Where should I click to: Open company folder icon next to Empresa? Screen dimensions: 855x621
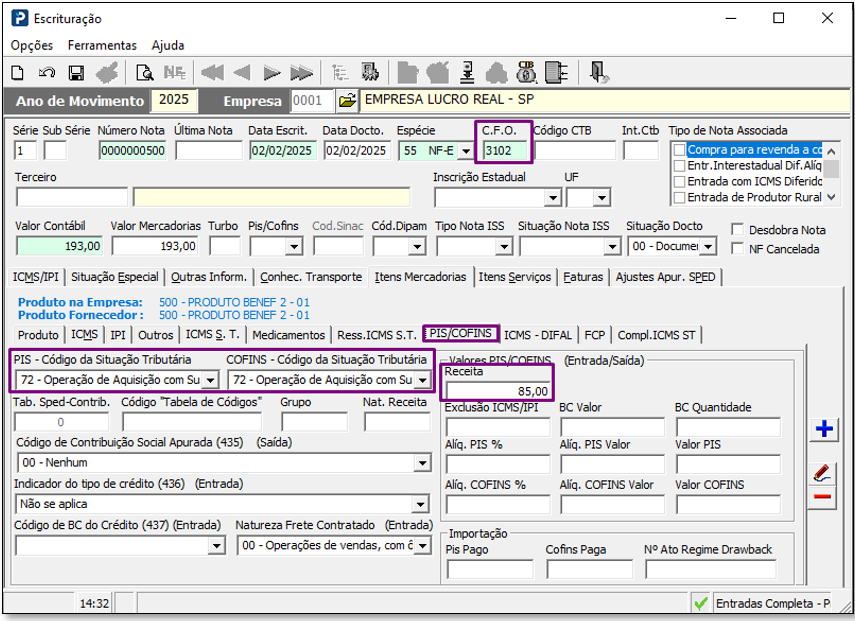pyautogui.click(x=346, y=101)
